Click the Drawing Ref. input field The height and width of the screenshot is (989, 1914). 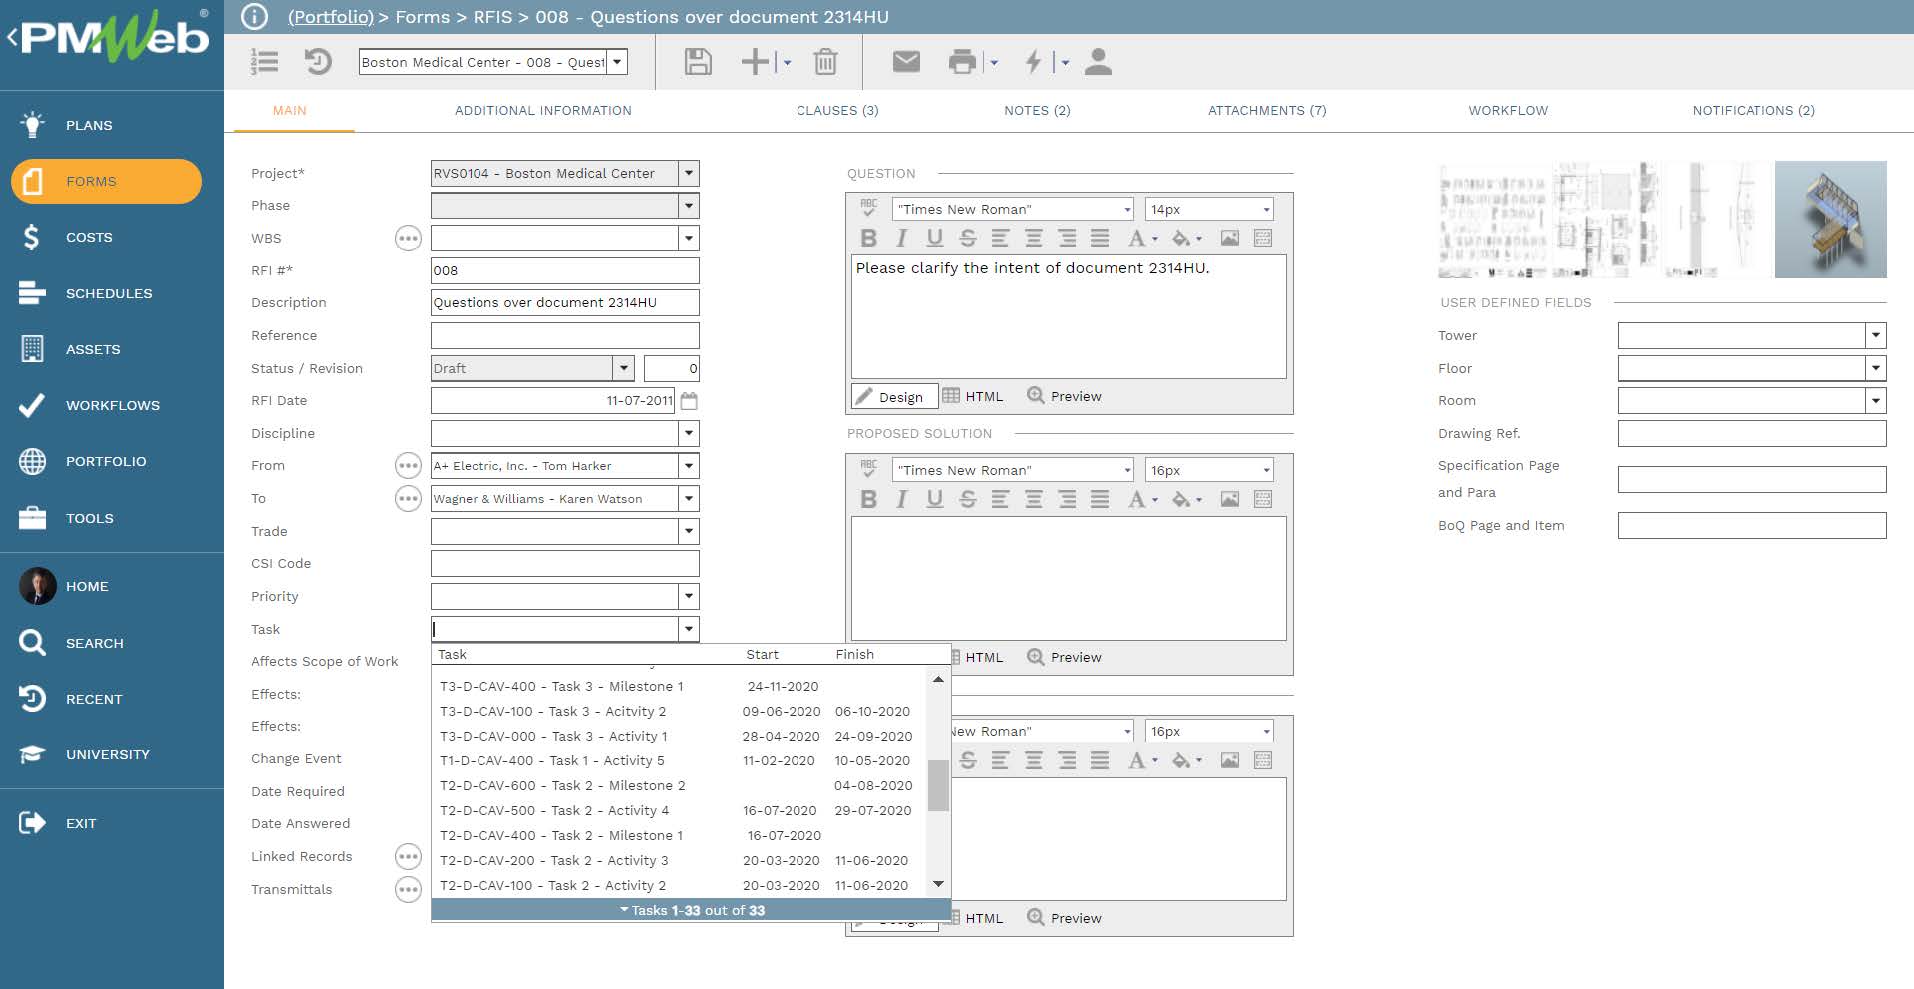1752,433
